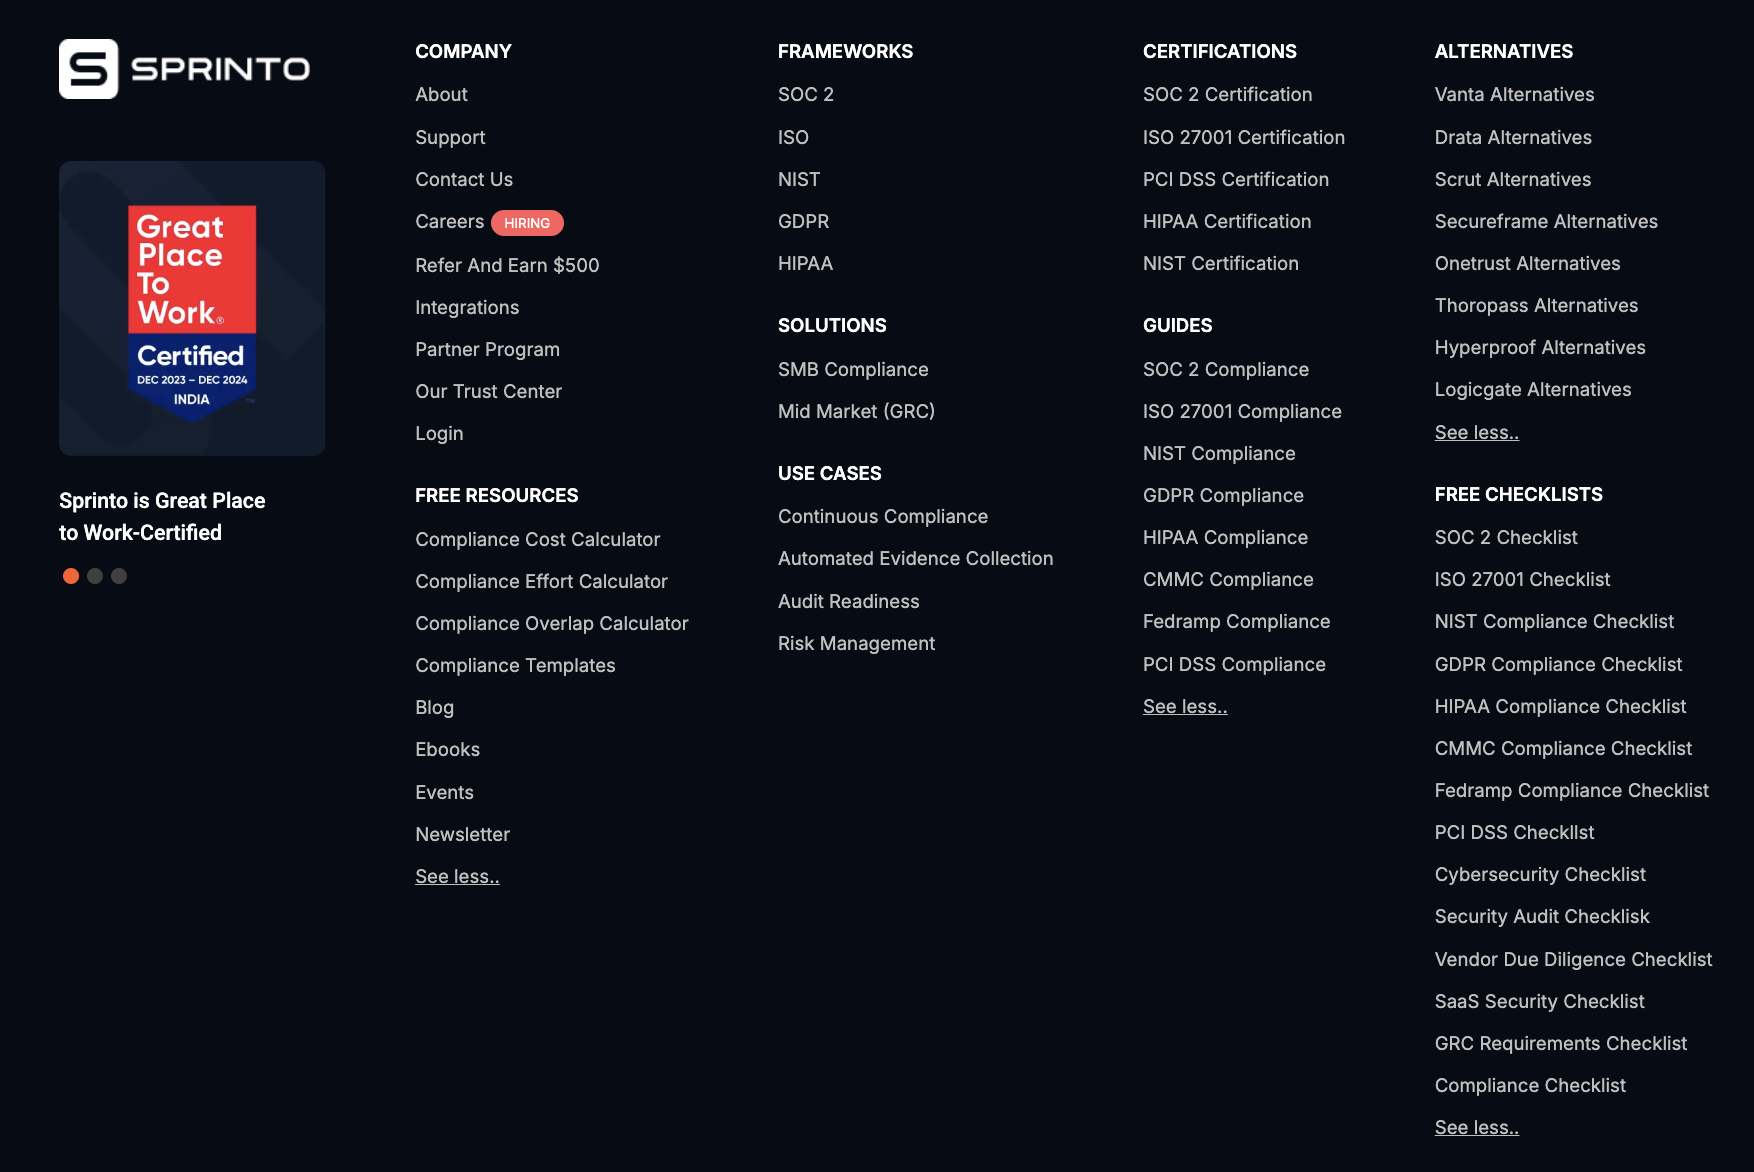This screenshot has height=1172, width=1754.
Task: Open the Great Place To Work badge image
Action: (192, 309)
